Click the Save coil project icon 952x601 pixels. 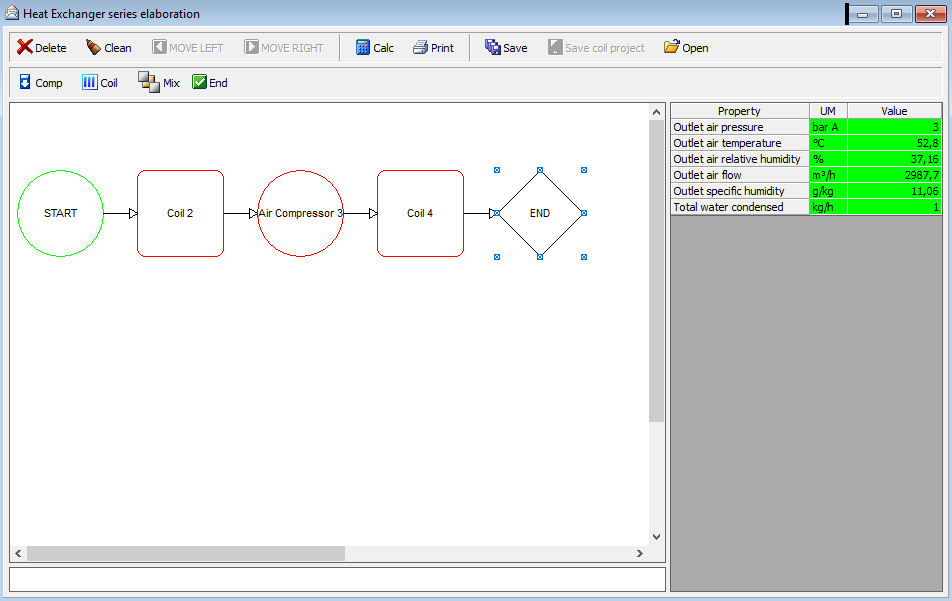pos(555,47)
